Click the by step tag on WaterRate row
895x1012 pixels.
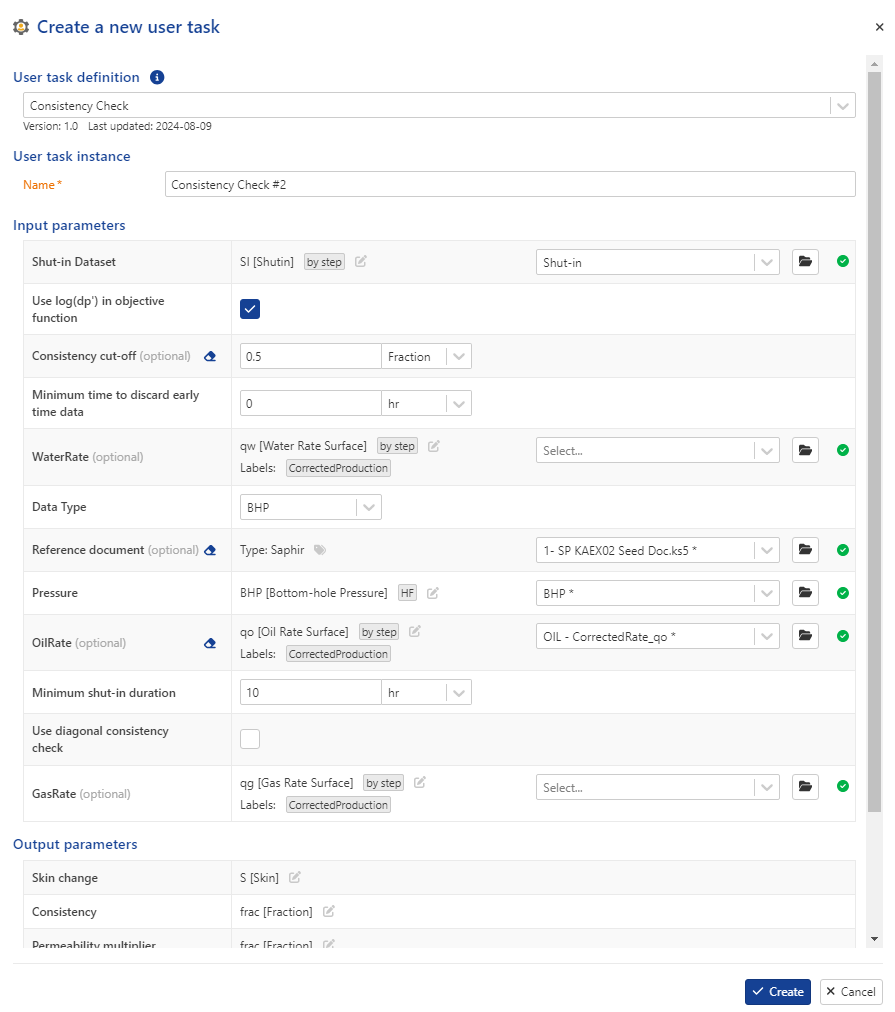397,446
